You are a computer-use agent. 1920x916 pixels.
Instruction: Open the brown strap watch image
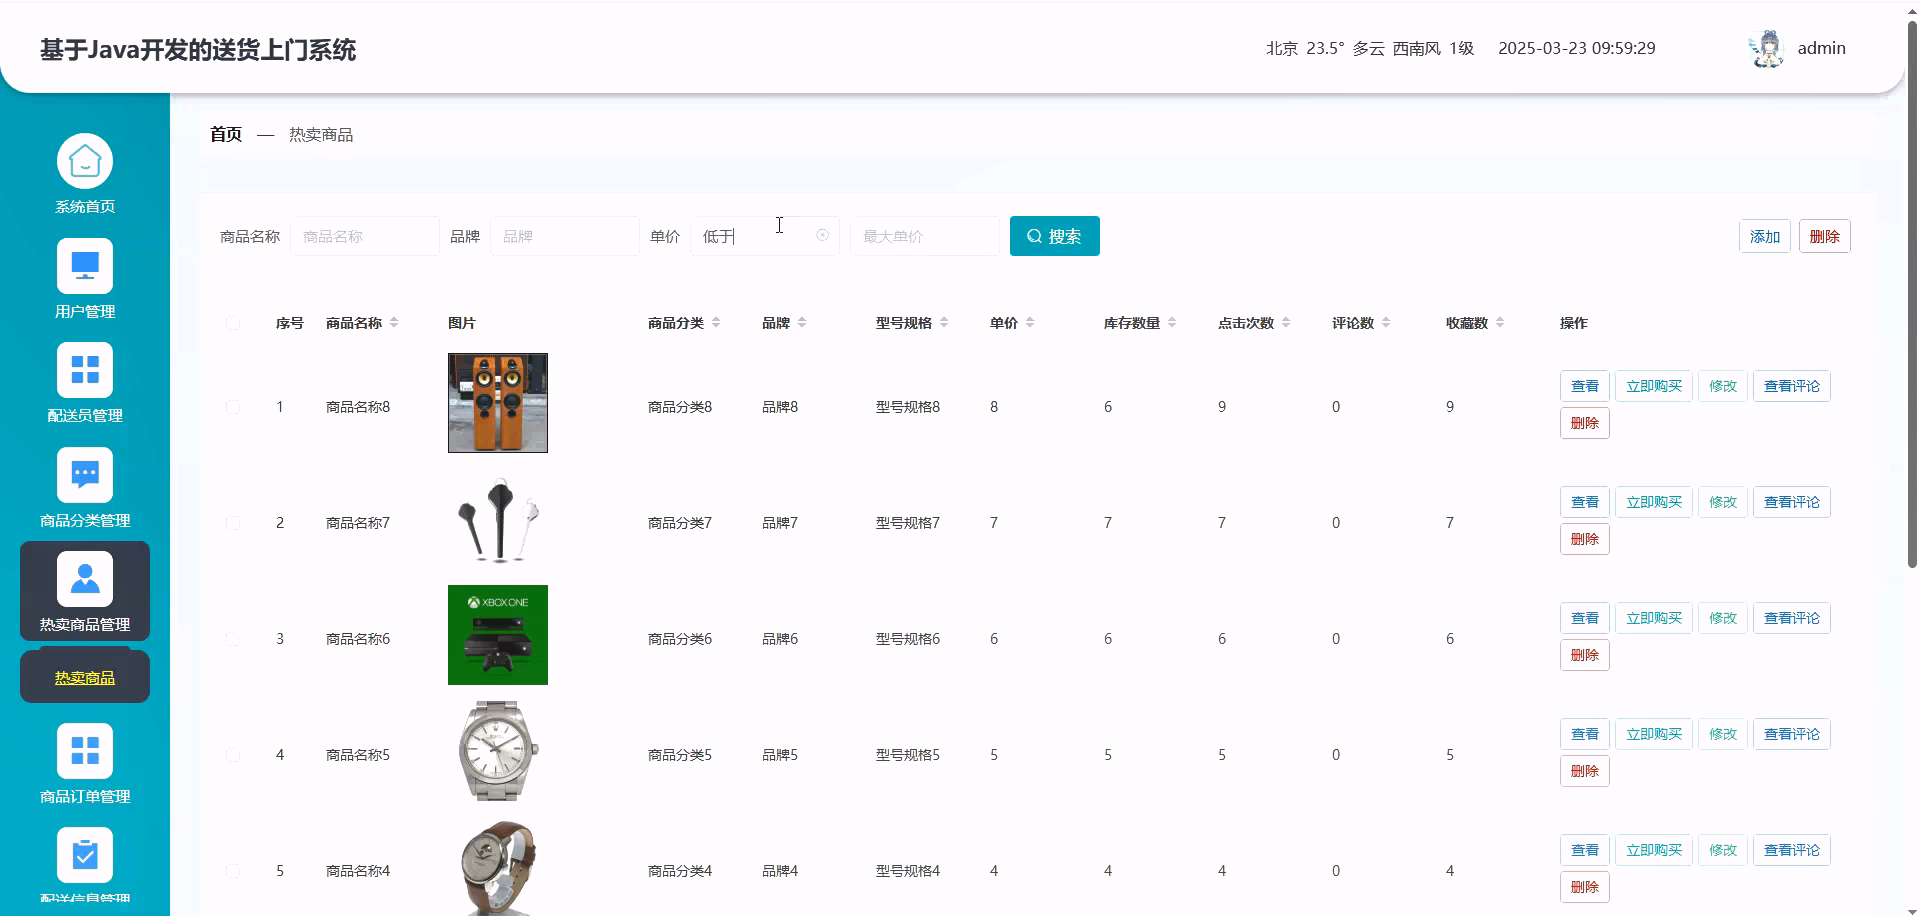click(x=498, y=866)
